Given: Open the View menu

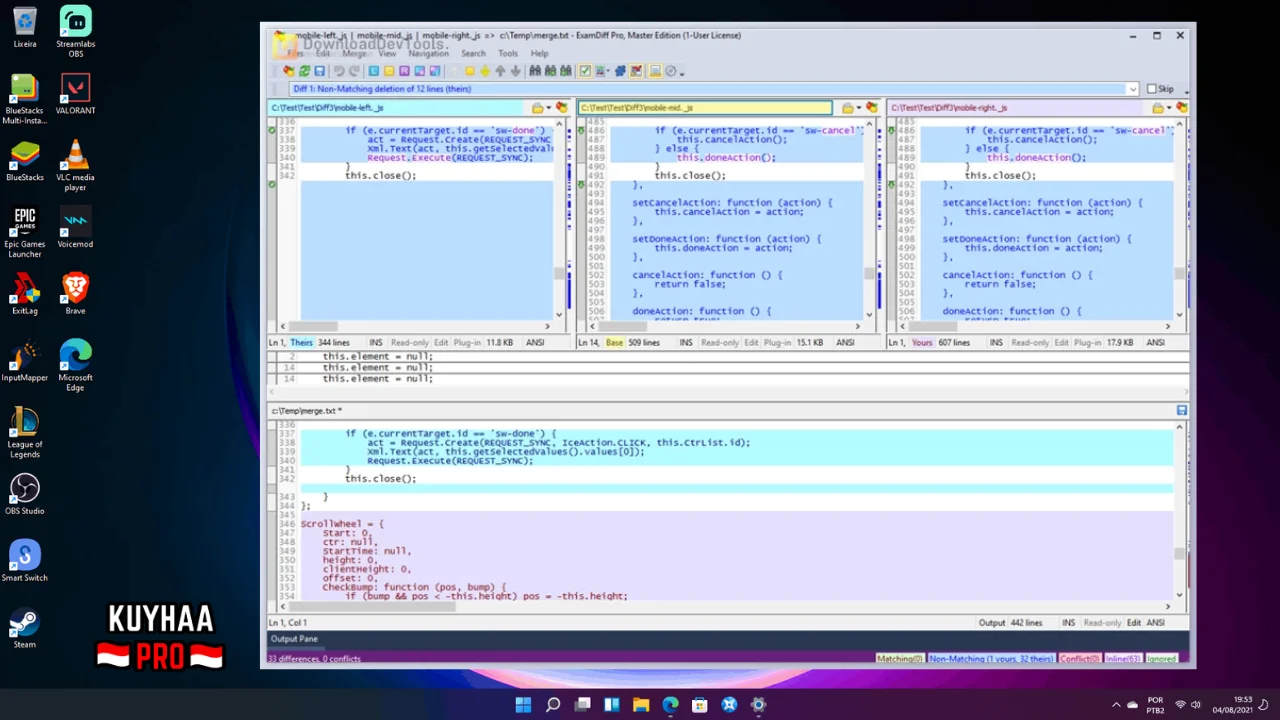Looking at the screenshot, I should coord(387,53).
